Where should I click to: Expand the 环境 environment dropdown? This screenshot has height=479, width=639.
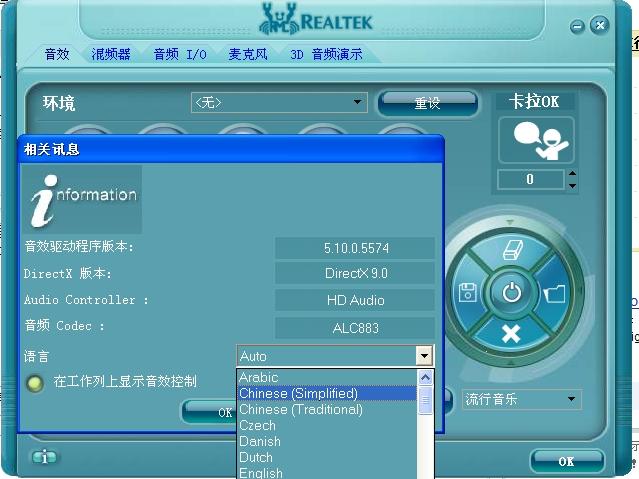pos(357,102)
